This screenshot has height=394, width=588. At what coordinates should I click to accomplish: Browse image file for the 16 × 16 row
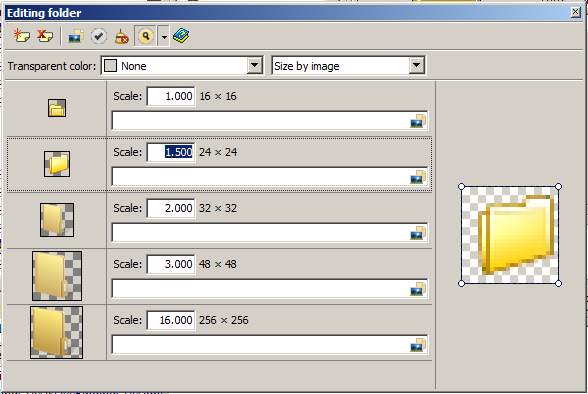[x=418, y=121]
